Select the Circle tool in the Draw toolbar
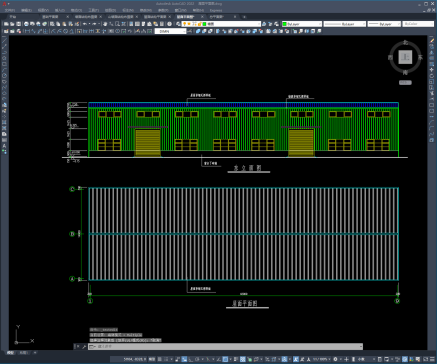437x364 pixels. tap(4, 75)
